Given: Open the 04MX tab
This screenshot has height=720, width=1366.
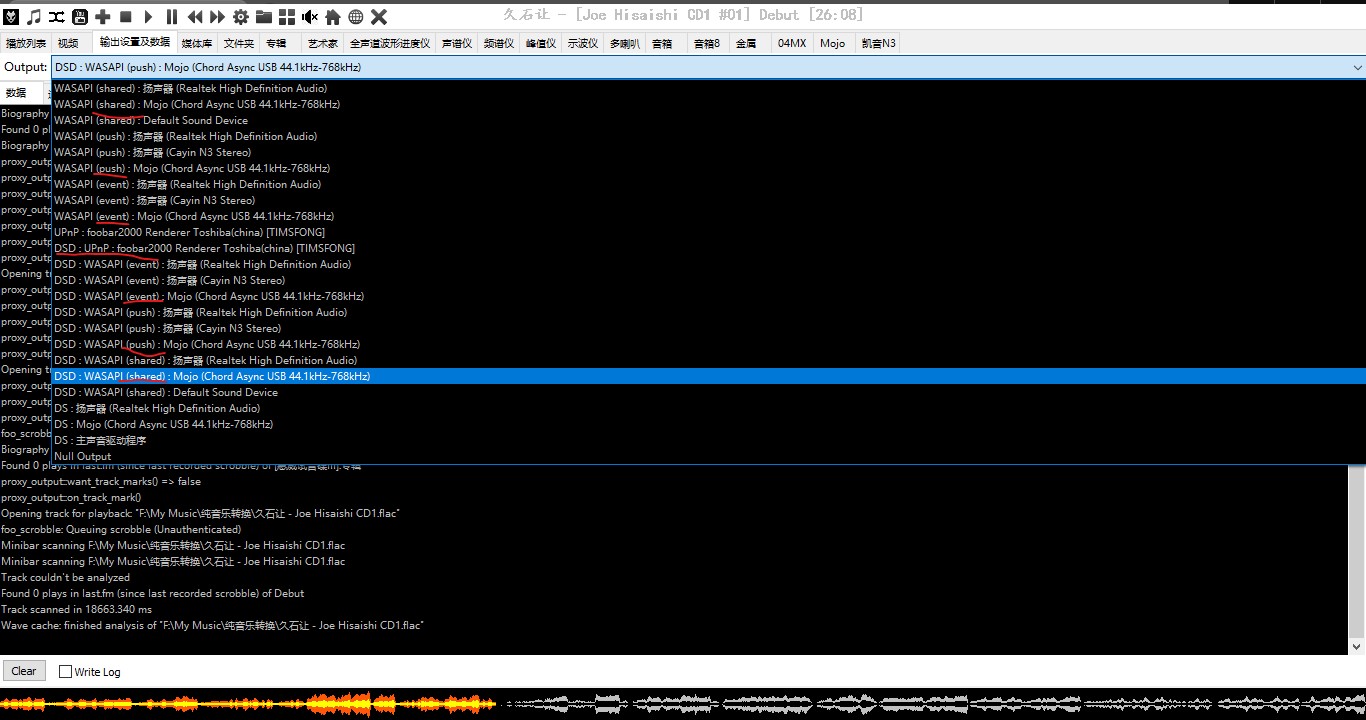Looking at the screenshot, I should coord(792,43).
